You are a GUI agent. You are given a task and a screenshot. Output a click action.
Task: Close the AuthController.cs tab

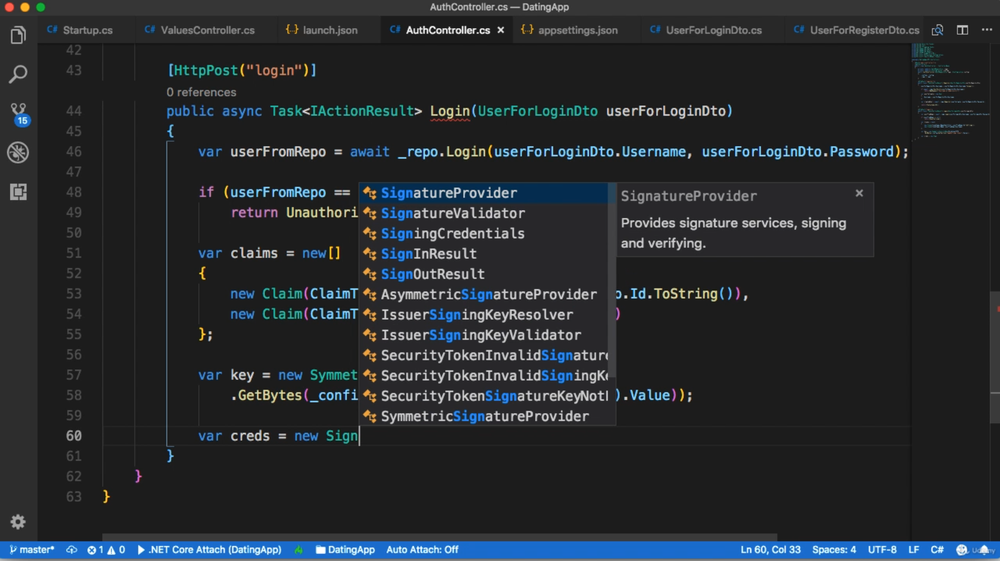coord(501,30)
